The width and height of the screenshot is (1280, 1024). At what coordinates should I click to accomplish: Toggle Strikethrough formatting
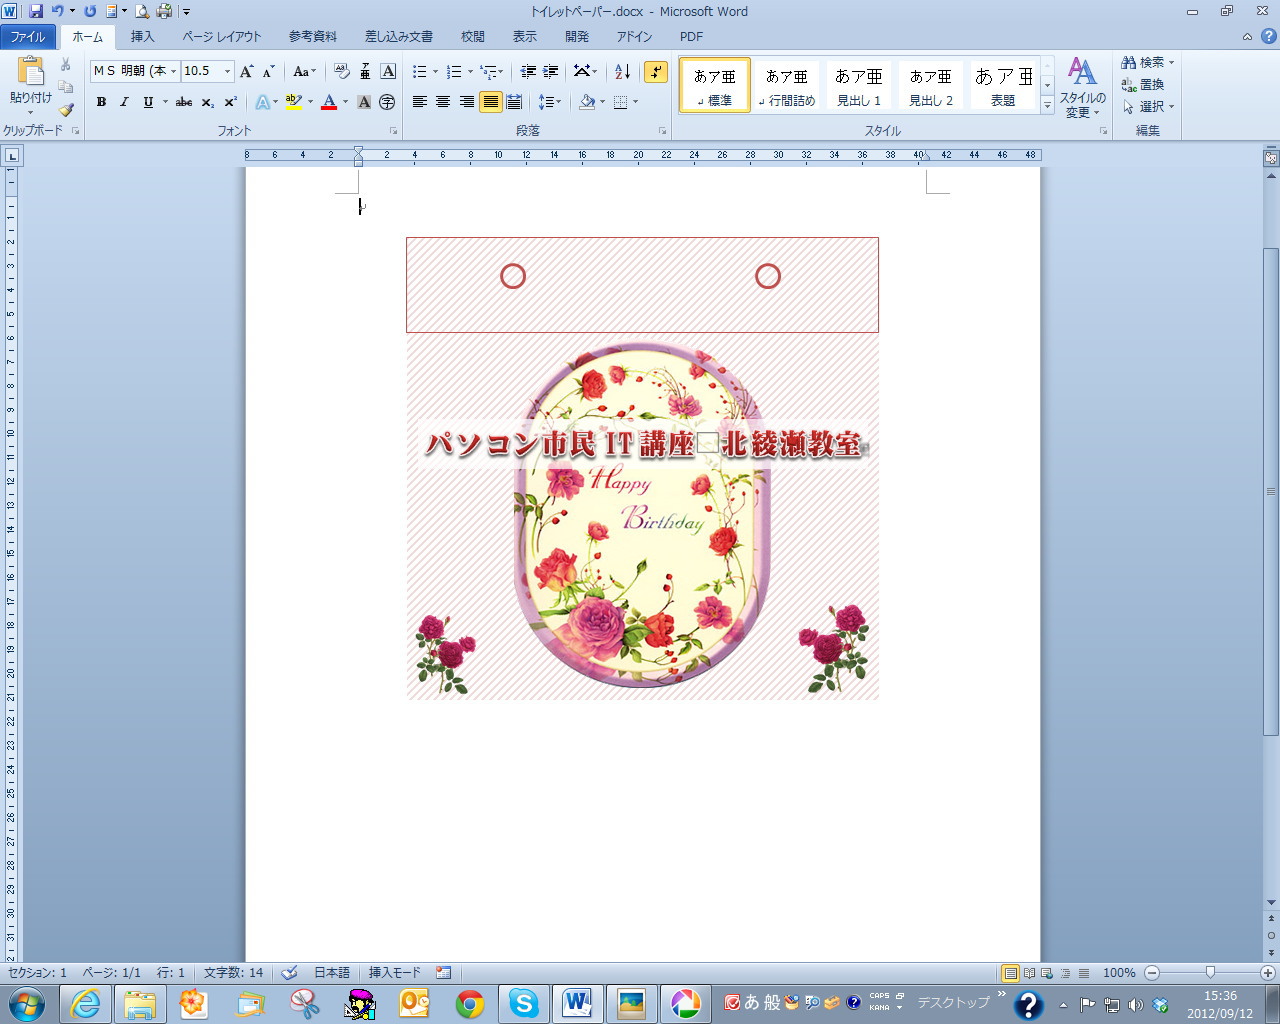184,102
